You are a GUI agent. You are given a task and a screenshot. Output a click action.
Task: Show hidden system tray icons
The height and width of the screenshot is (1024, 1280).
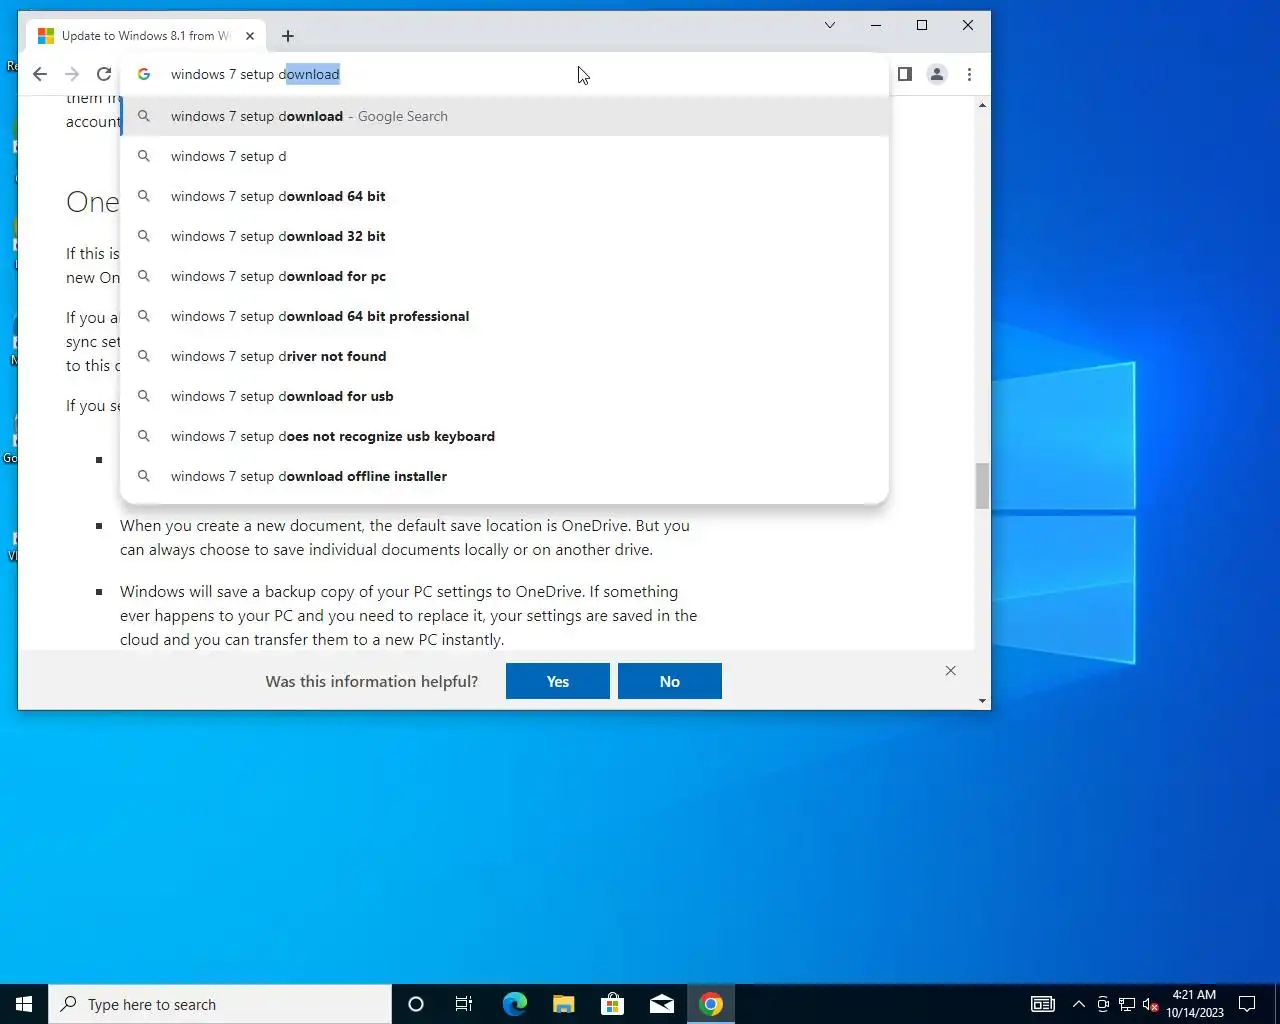[x=1079, y=1004]
